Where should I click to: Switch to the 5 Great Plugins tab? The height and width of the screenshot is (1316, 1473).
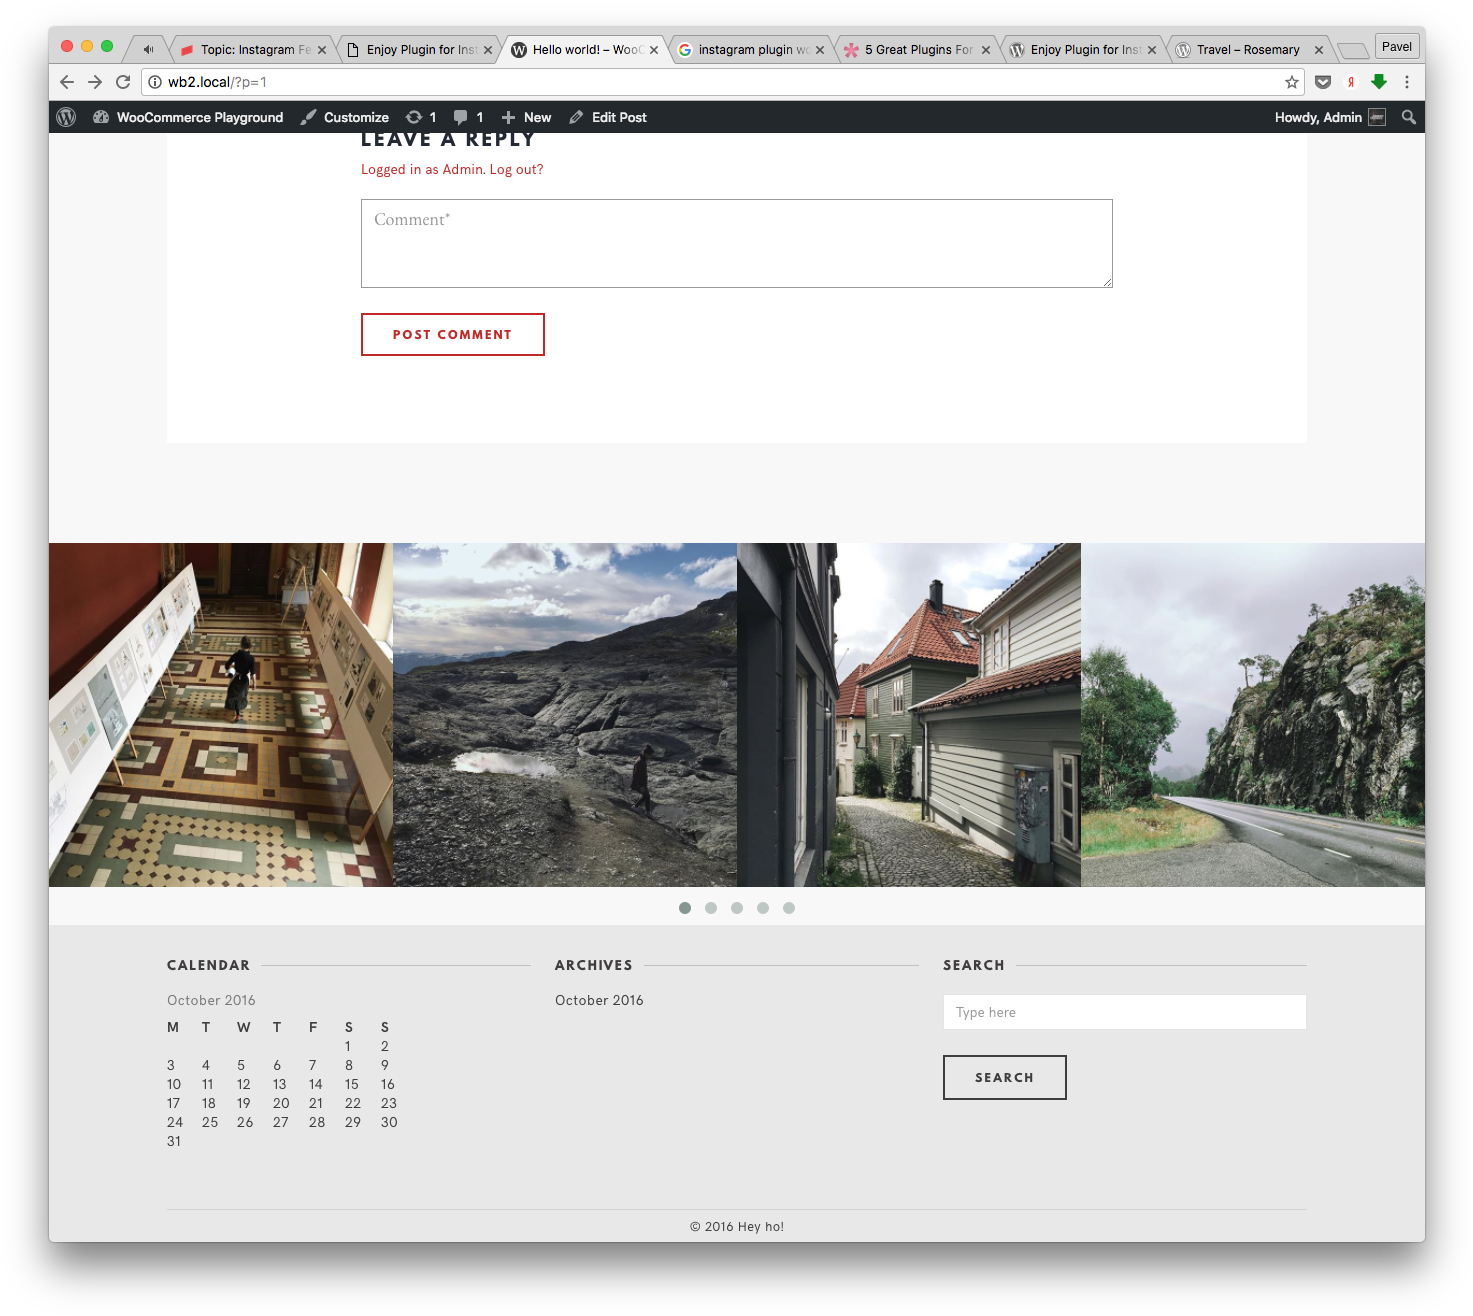(917, 49)
